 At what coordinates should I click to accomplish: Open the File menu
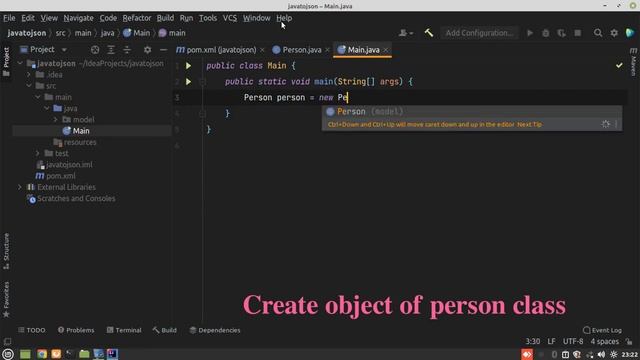(9, 18)
